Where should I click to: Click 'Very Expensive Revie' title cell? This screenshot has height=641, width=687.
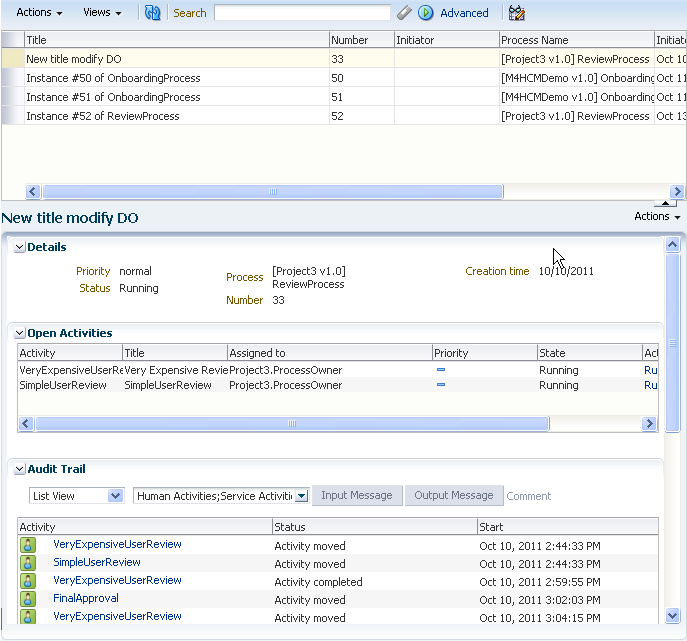[x=175, y=370]
